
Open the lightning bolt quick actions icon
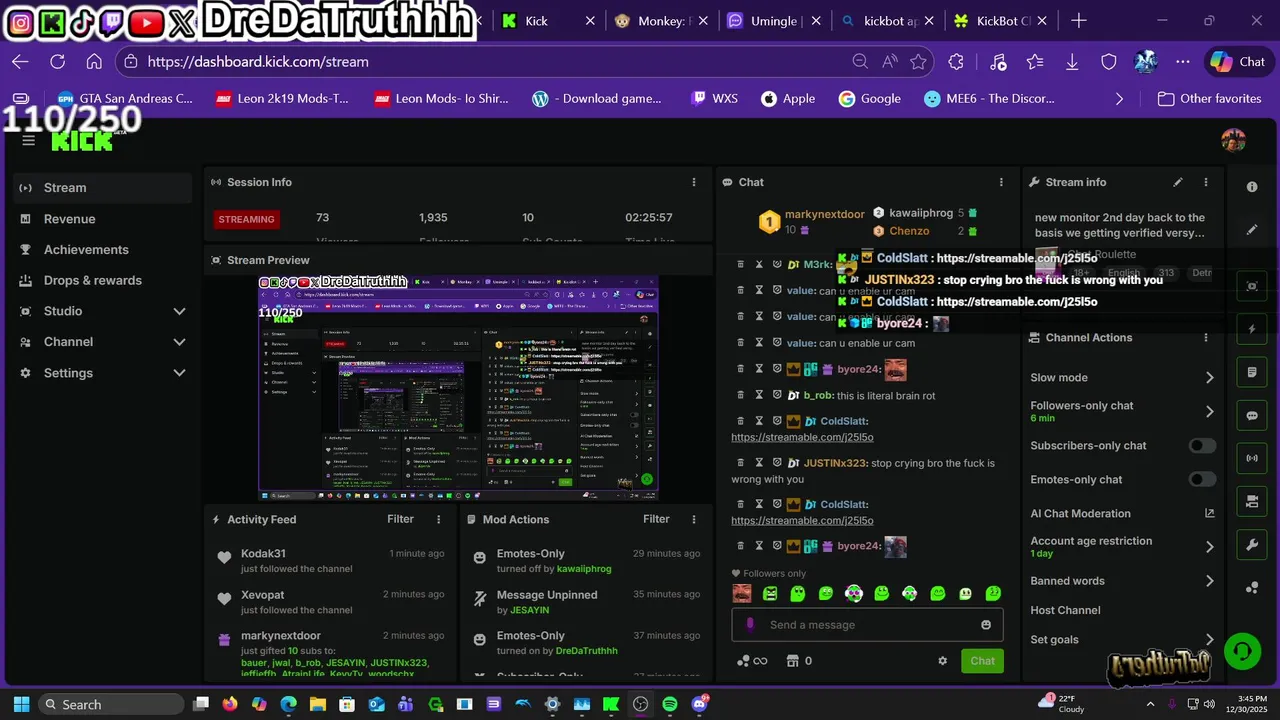(1252, 329)
